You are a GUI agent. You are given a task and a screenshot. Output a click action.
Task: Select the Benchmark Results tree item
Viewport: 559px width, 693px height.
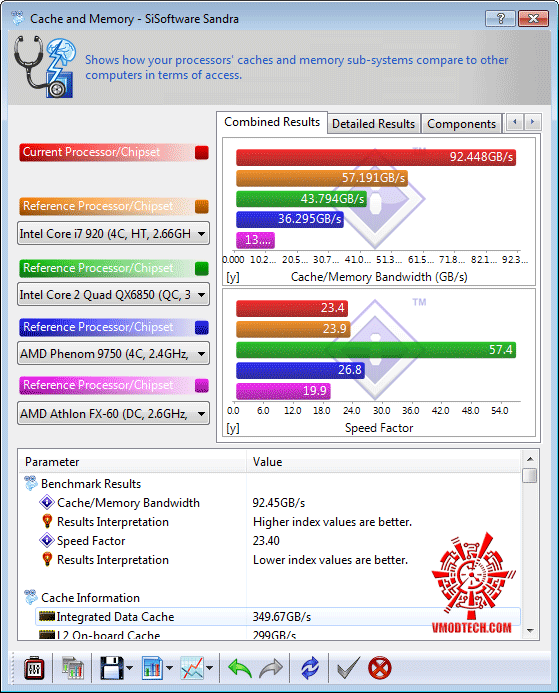pos(91,484)
